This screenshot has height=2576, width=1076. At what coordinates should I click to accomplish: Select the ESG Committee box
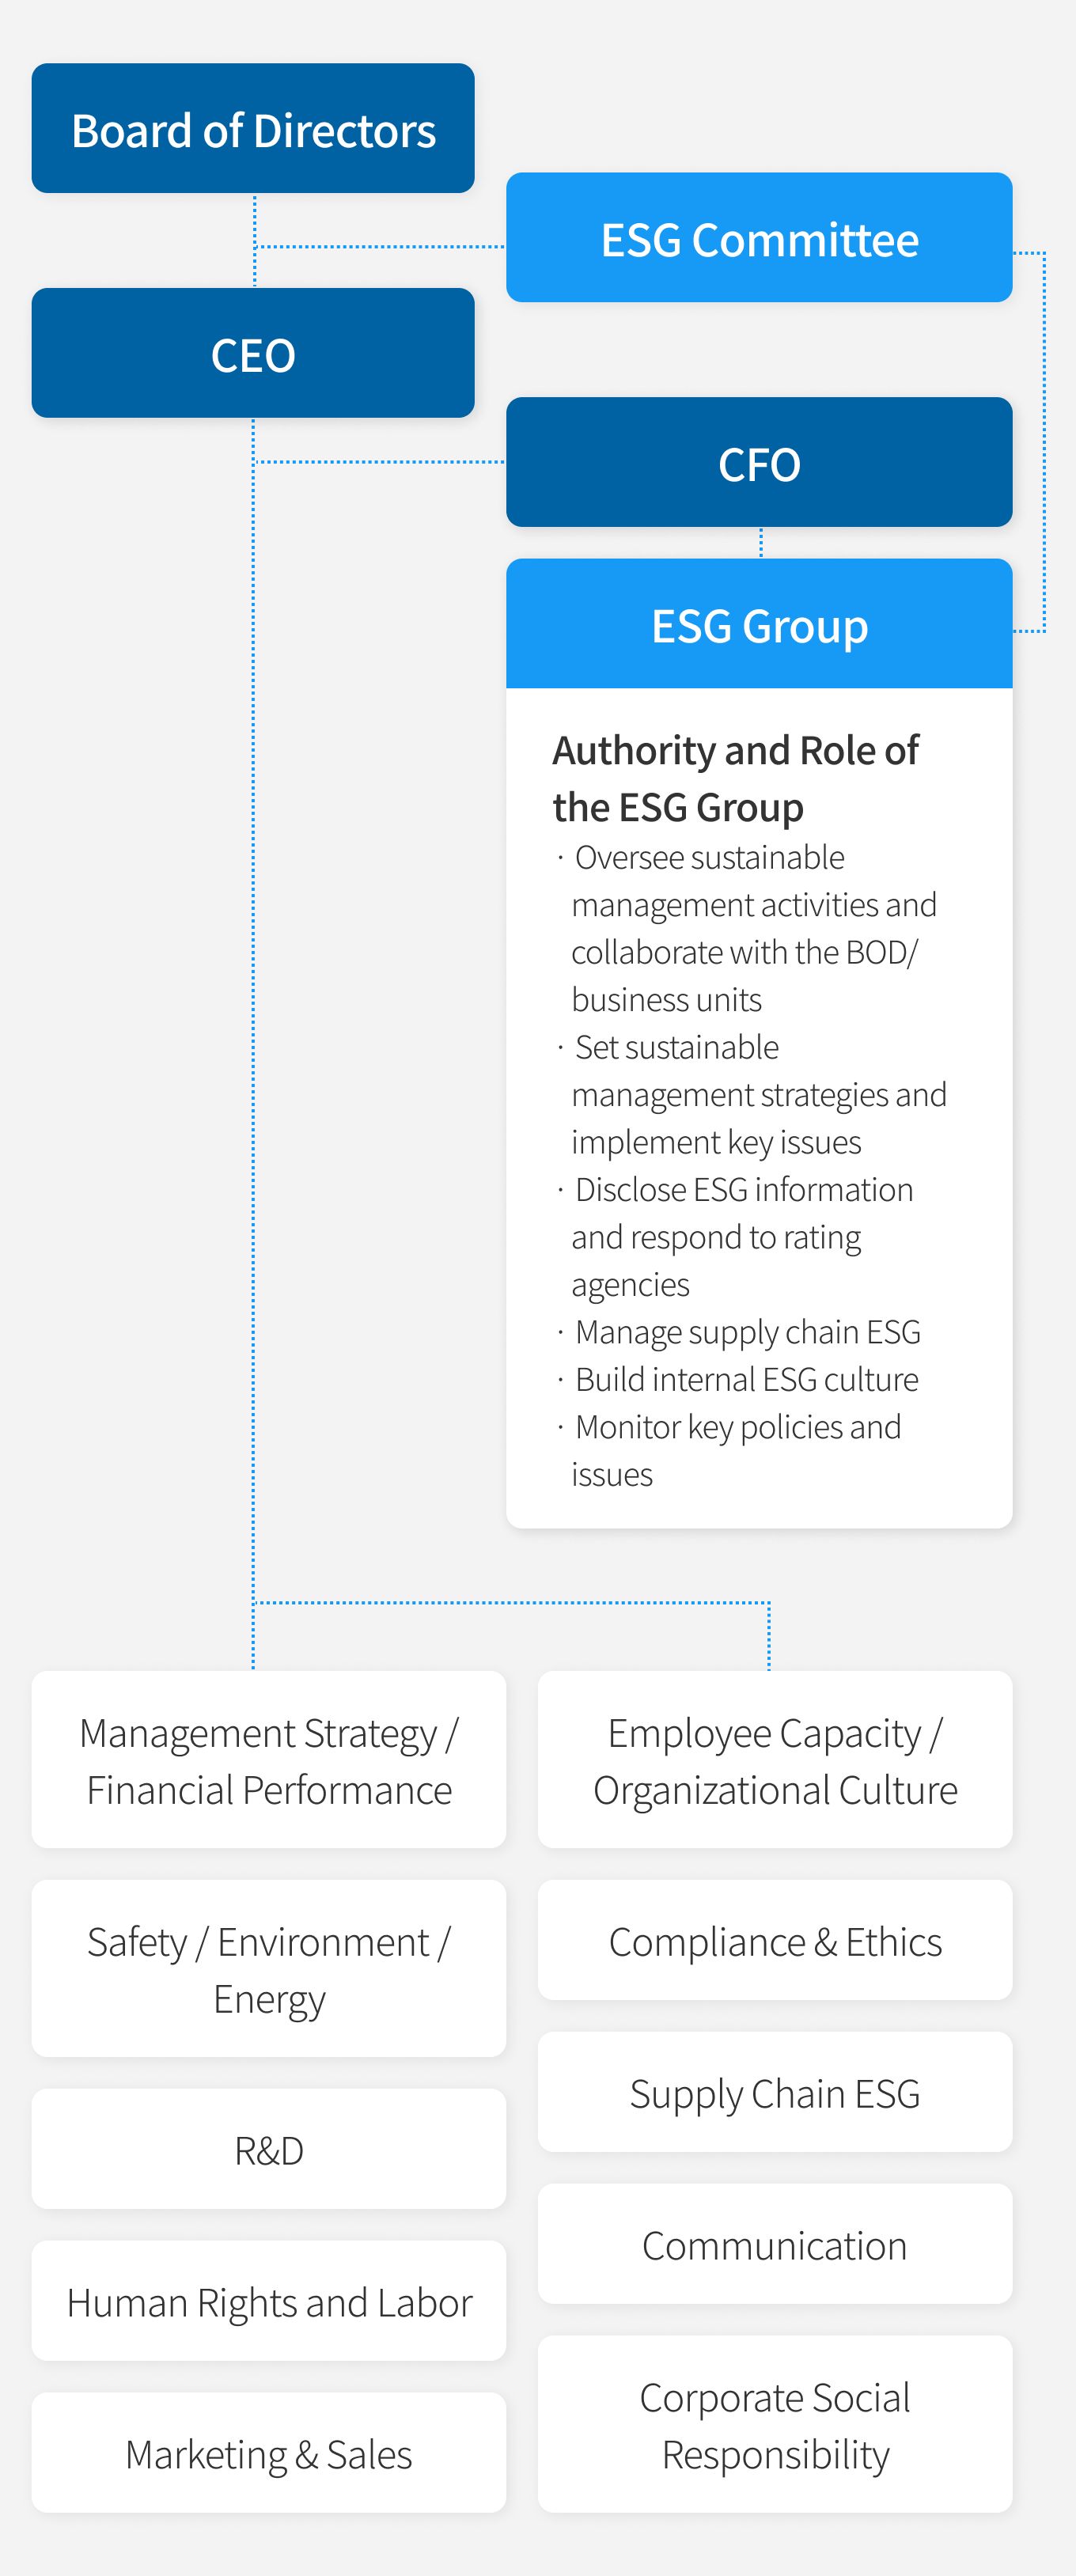pos(759,238)
